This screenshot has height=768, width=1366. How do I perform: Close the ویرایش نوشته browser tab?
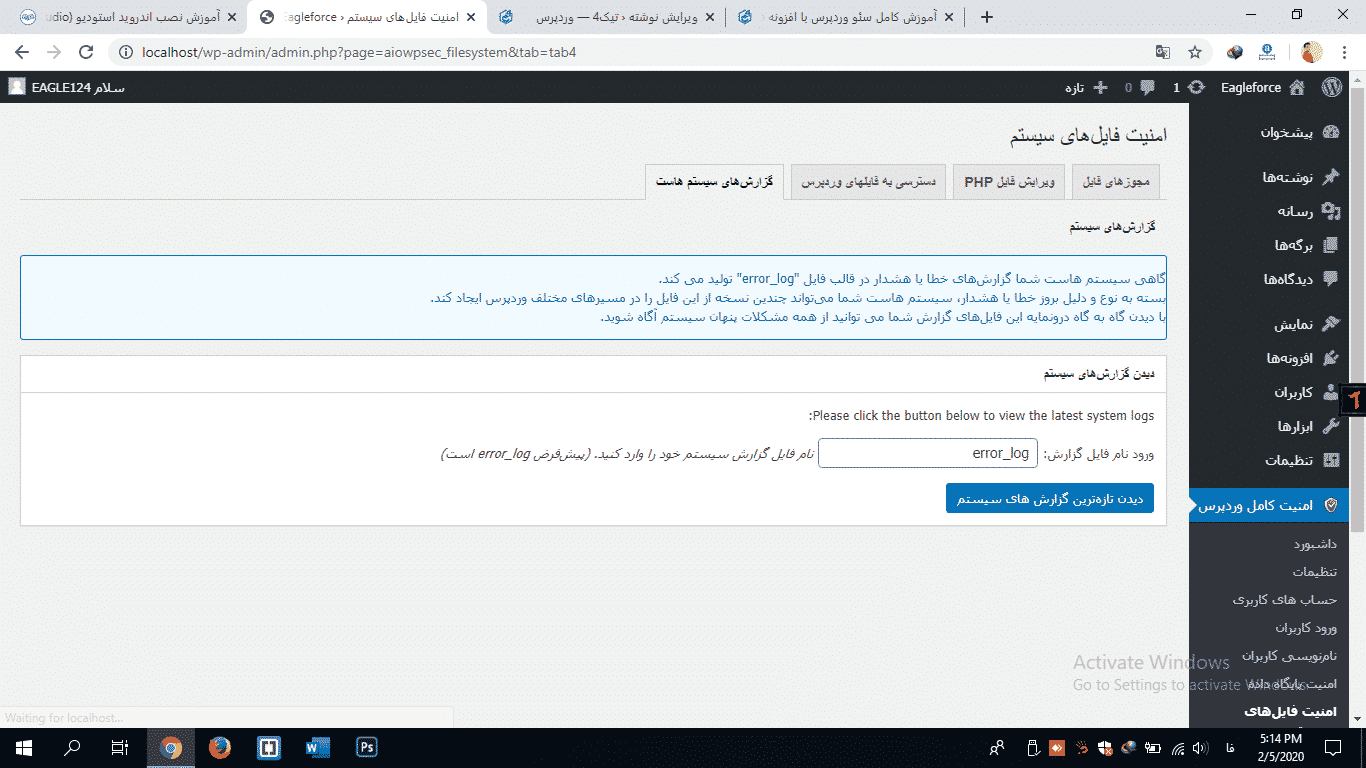pos(710,17)
